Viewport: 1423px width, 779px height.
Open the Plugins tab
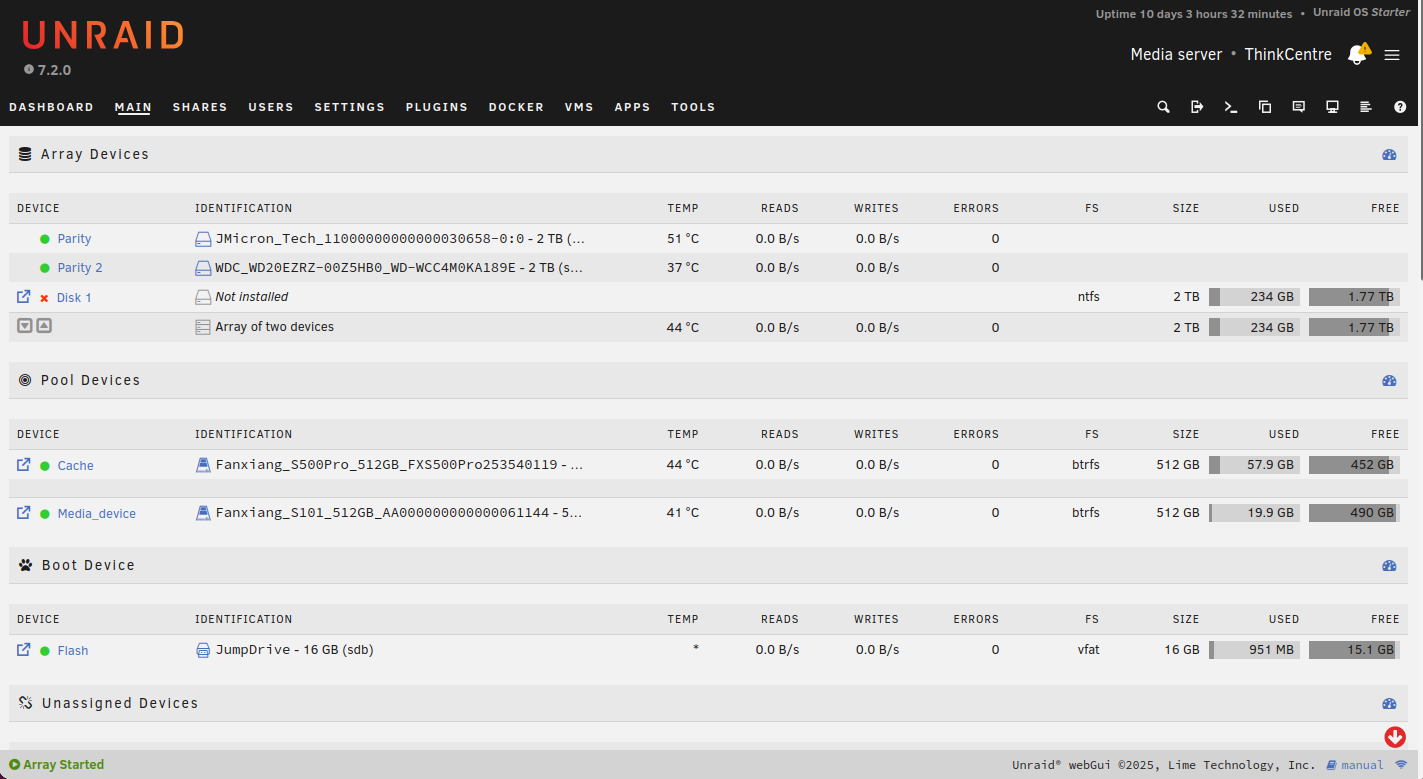tap(437, 107)
